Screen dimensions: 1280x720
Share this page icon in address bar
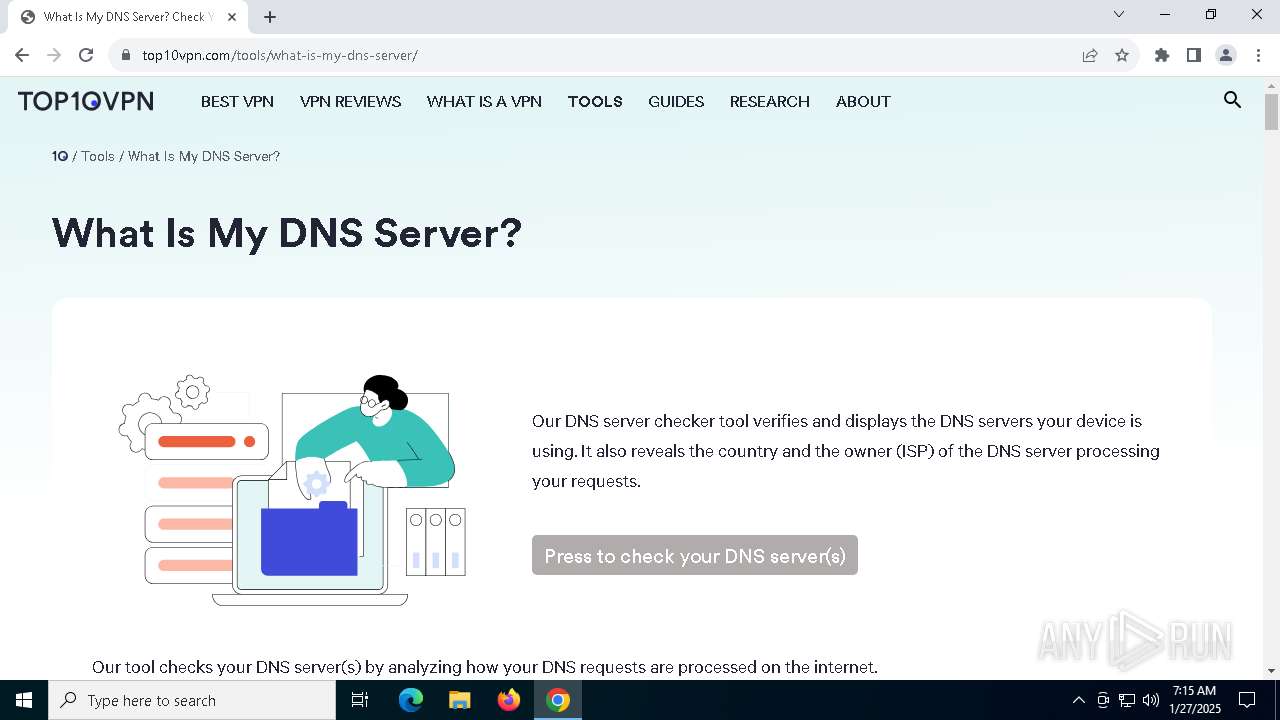[1090, 55]
